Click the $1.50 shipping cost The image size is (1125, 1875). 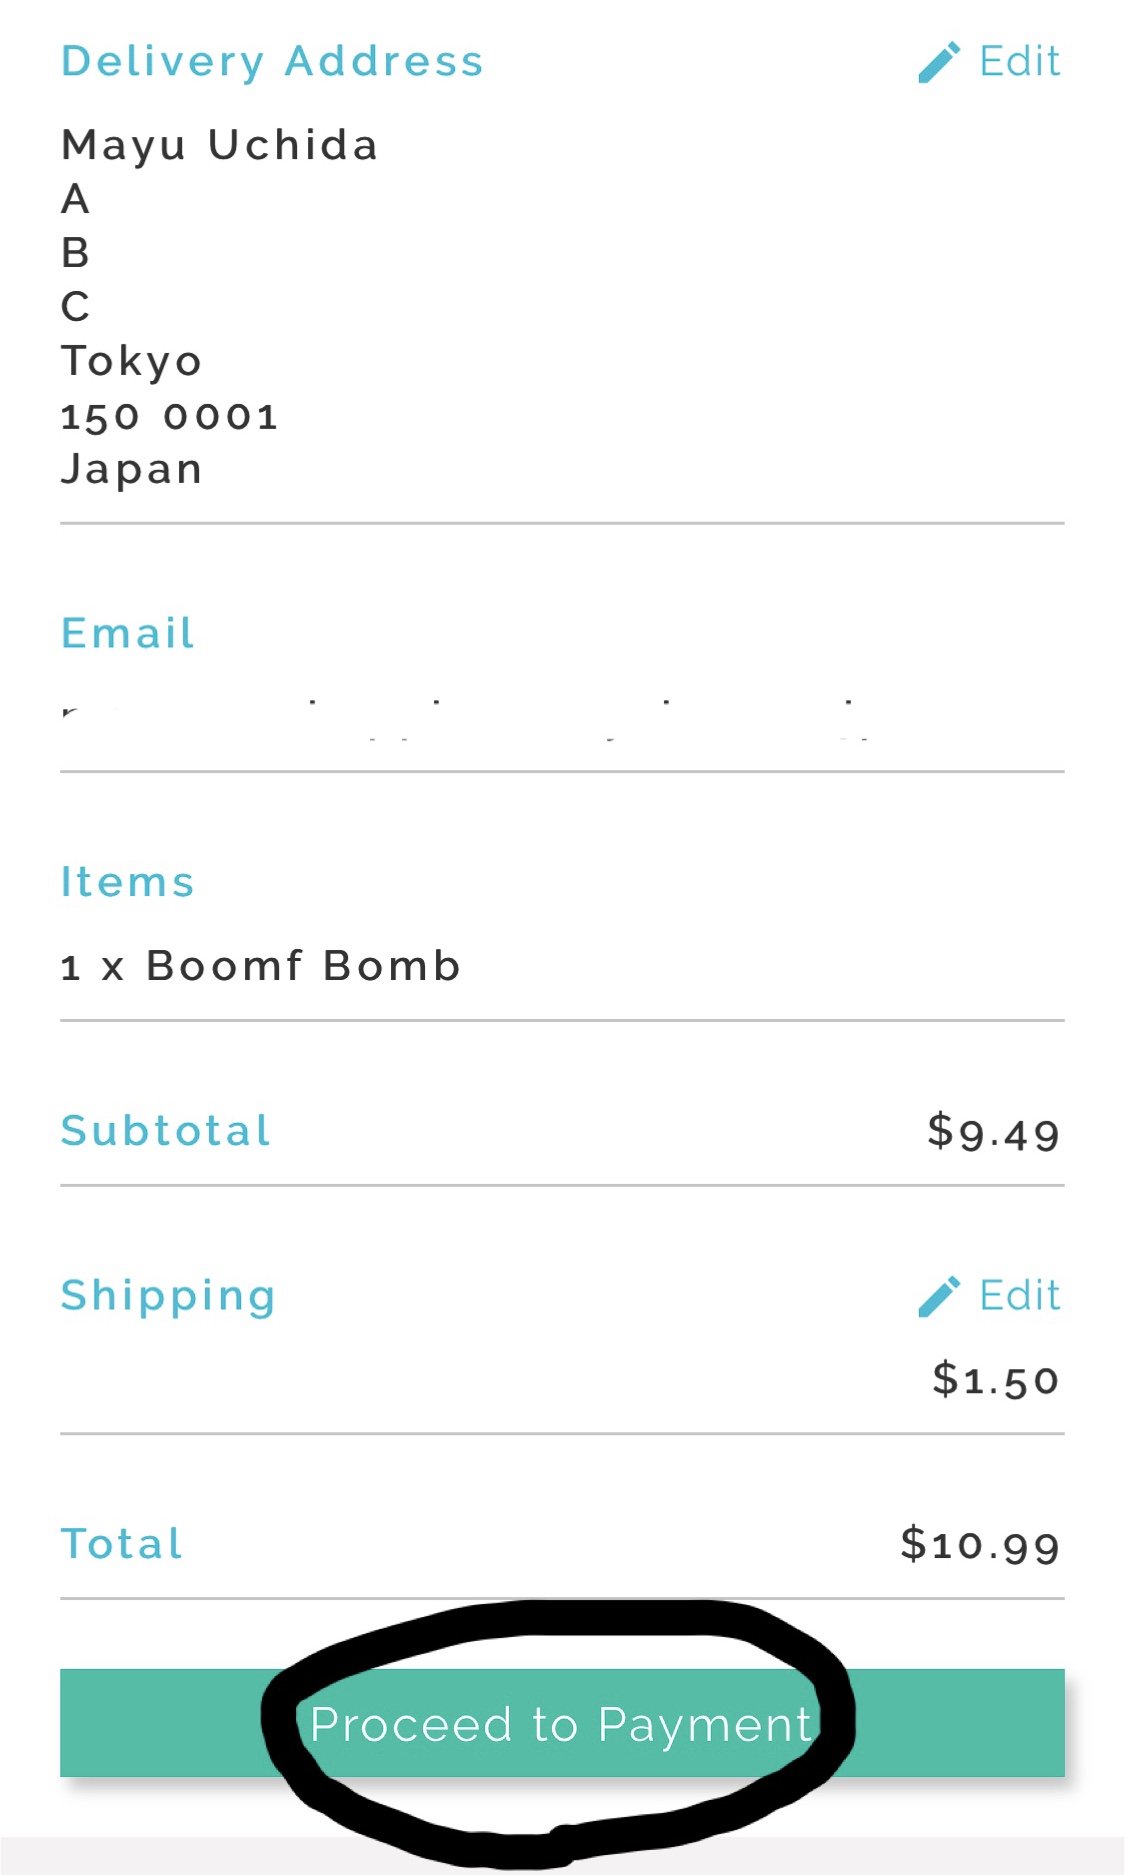click(x=995, y=1380)
